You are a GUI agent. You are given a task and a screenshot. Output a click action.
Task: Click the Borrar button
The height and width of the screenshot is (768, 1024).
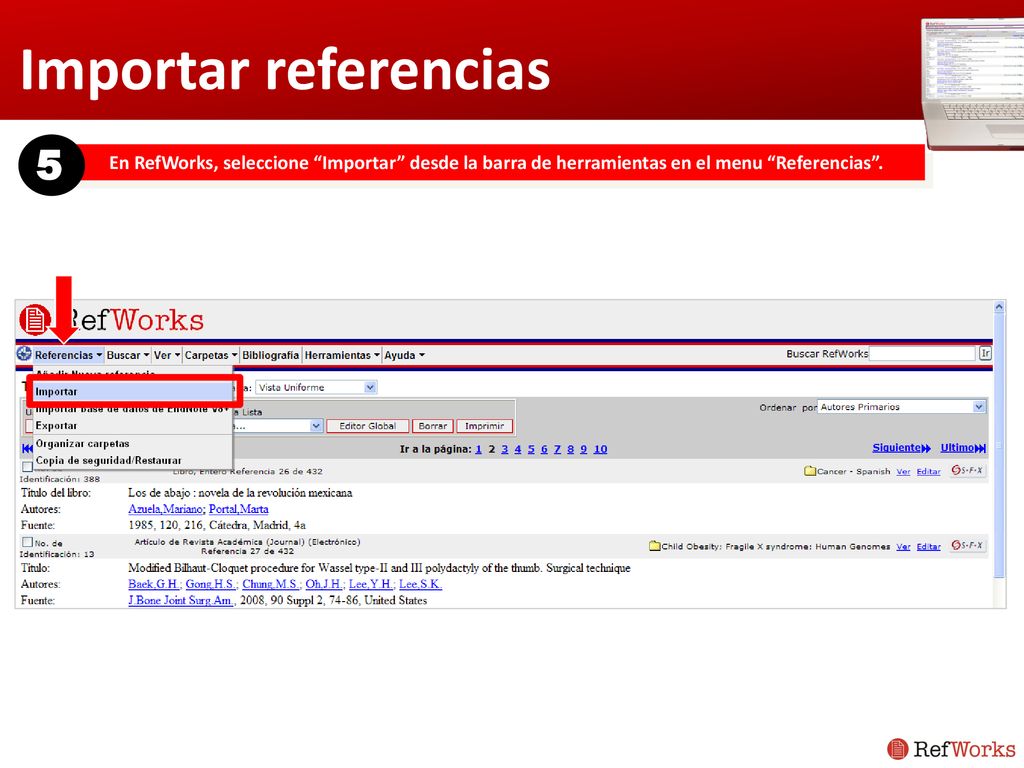432,426
